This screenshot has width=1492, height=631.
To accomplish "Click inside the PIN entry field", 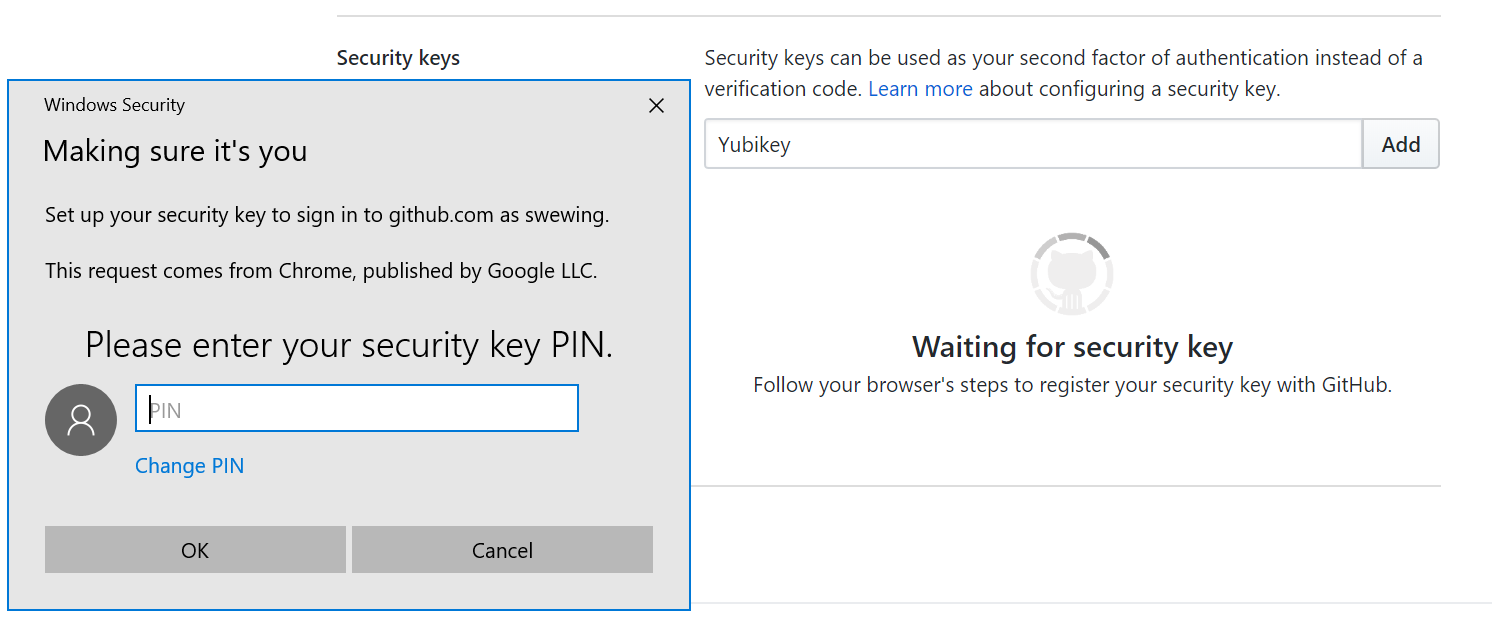I will tap(356, 408).
